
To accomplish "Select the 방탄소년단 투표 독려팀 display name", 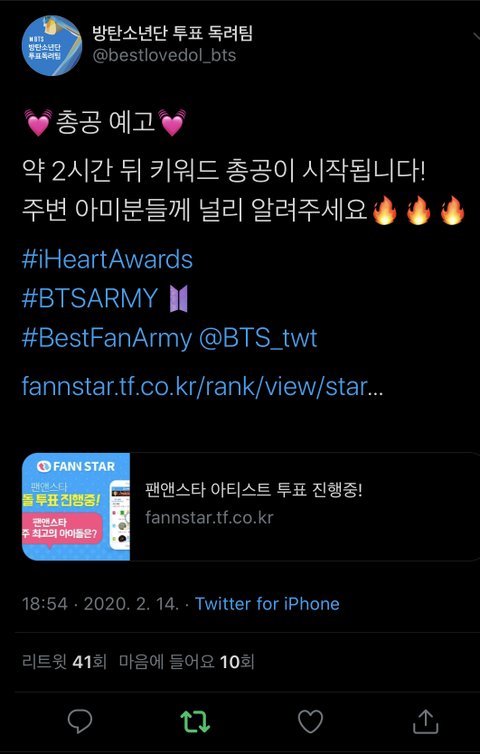I will click(172, 34).
